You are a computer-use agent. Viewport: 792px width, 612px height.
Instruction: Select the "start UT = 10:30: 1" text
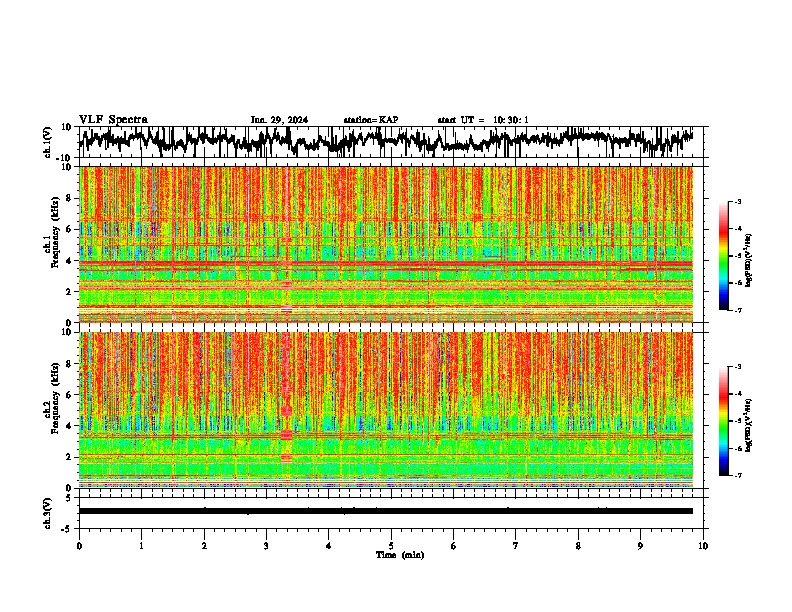pos(483,120)
